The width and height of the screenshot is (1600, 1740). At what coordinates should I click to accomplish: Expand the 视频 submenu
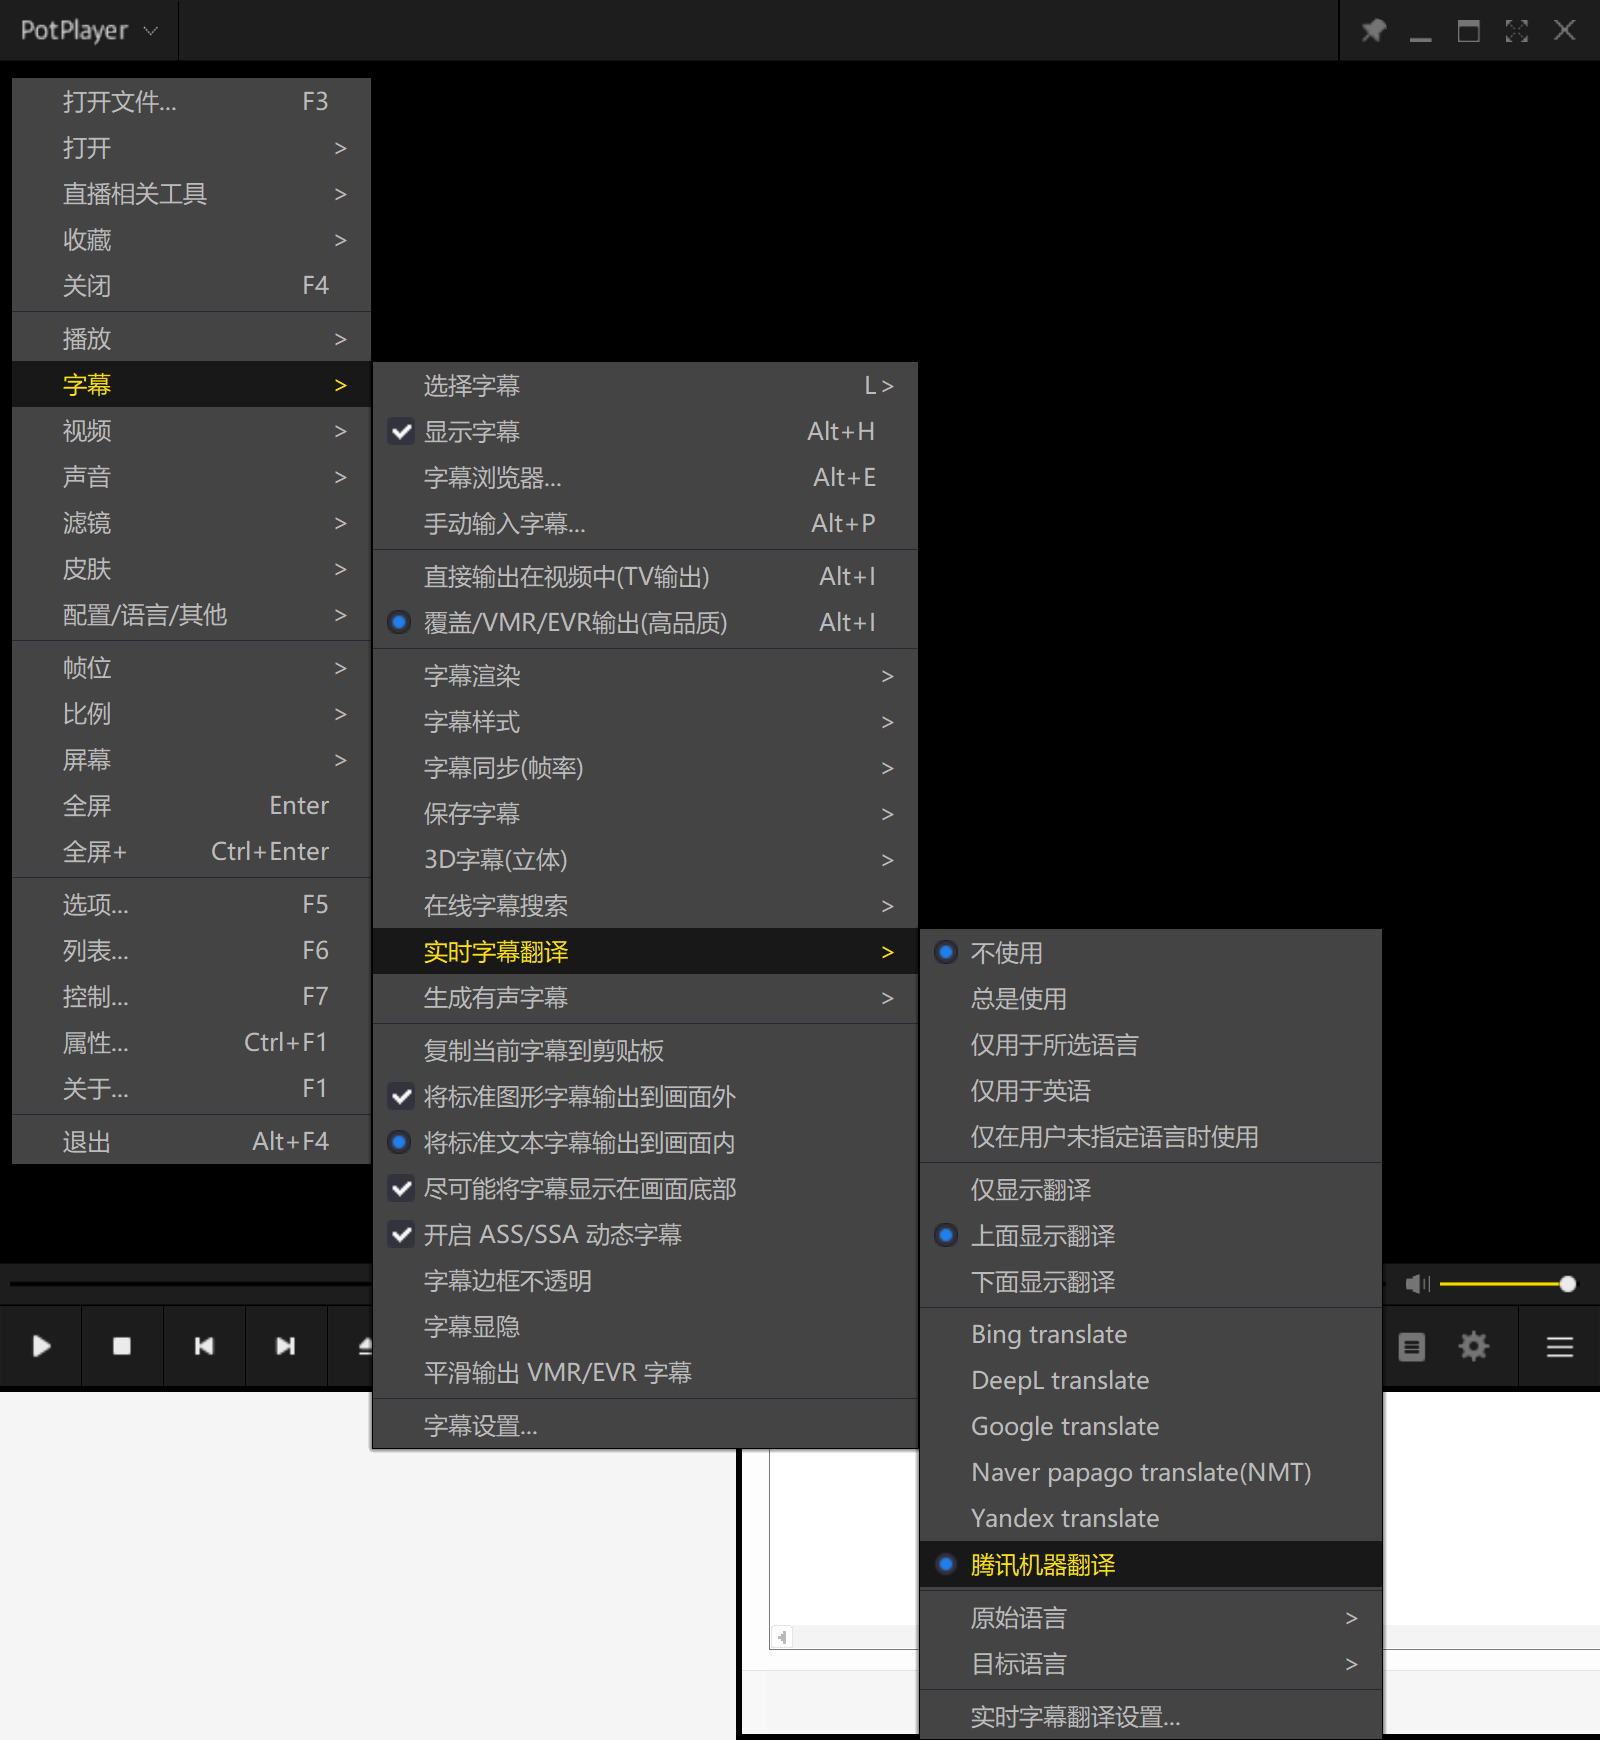pos(192,431)
